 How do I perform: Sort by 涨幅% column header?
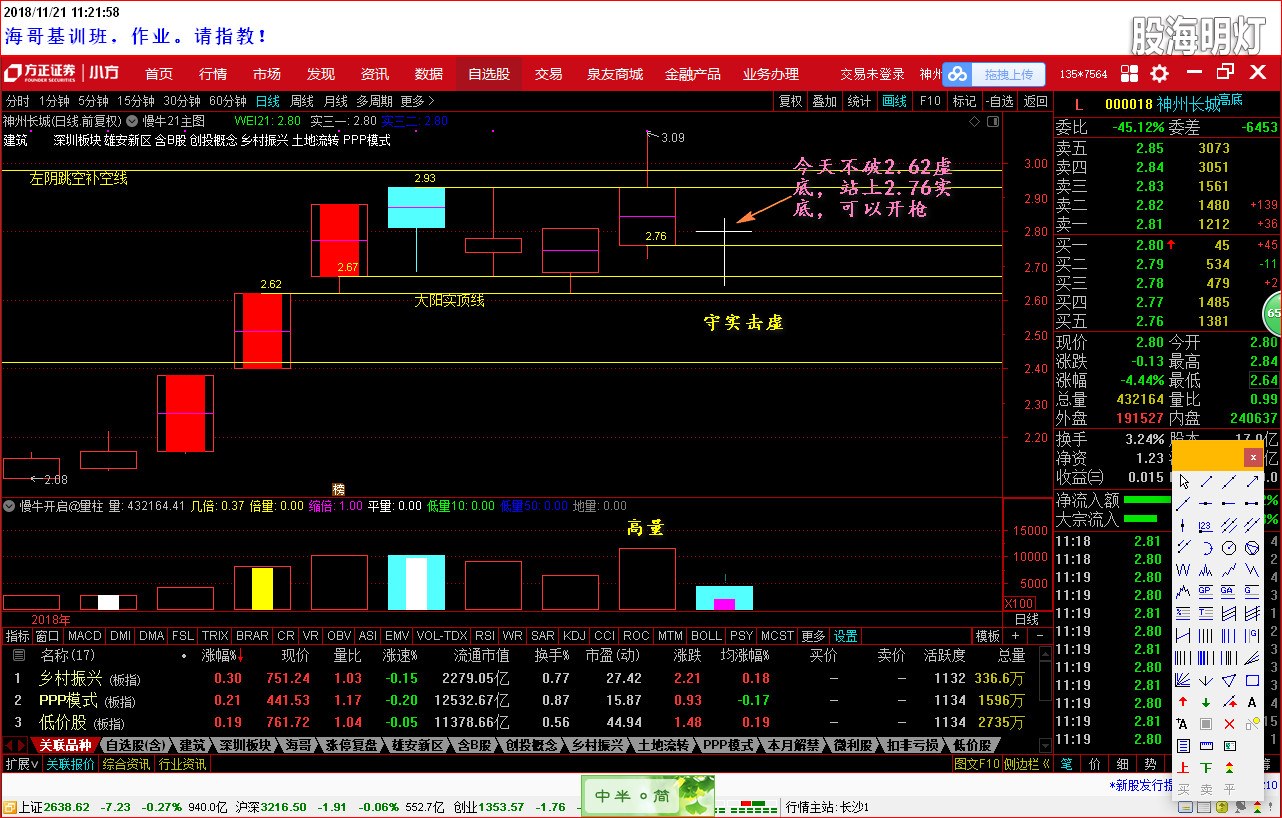coord(222,656)
